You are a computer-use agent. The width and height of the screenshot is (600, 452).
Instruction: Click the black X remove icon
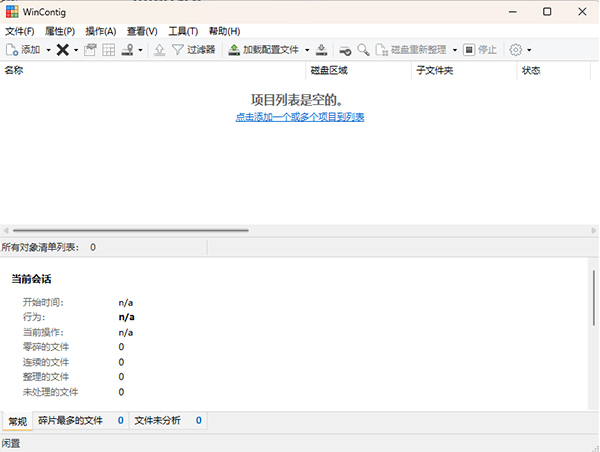pyautogui.click(x=62, y=49)
